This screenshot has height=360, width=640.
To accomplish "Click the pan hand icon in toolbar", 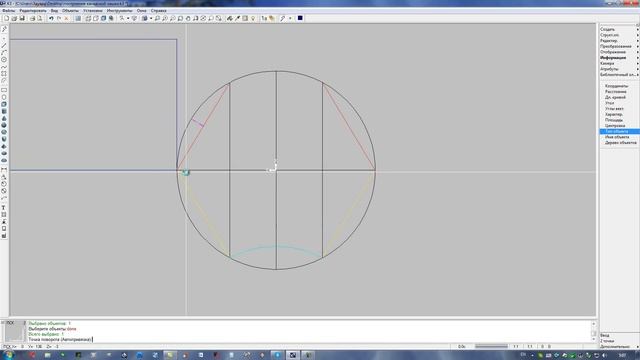I will (x=188, y=18).
